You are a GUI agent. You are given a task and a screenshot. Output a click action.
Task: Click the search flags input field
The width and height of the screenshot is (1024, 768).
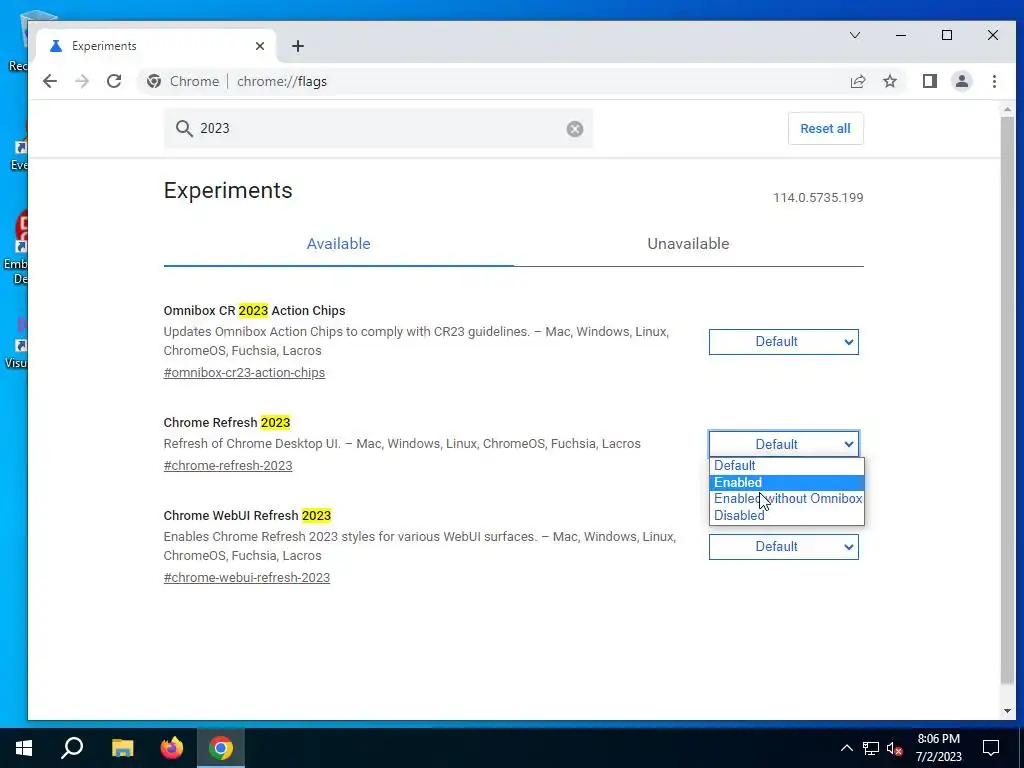[x=379, y=129]
